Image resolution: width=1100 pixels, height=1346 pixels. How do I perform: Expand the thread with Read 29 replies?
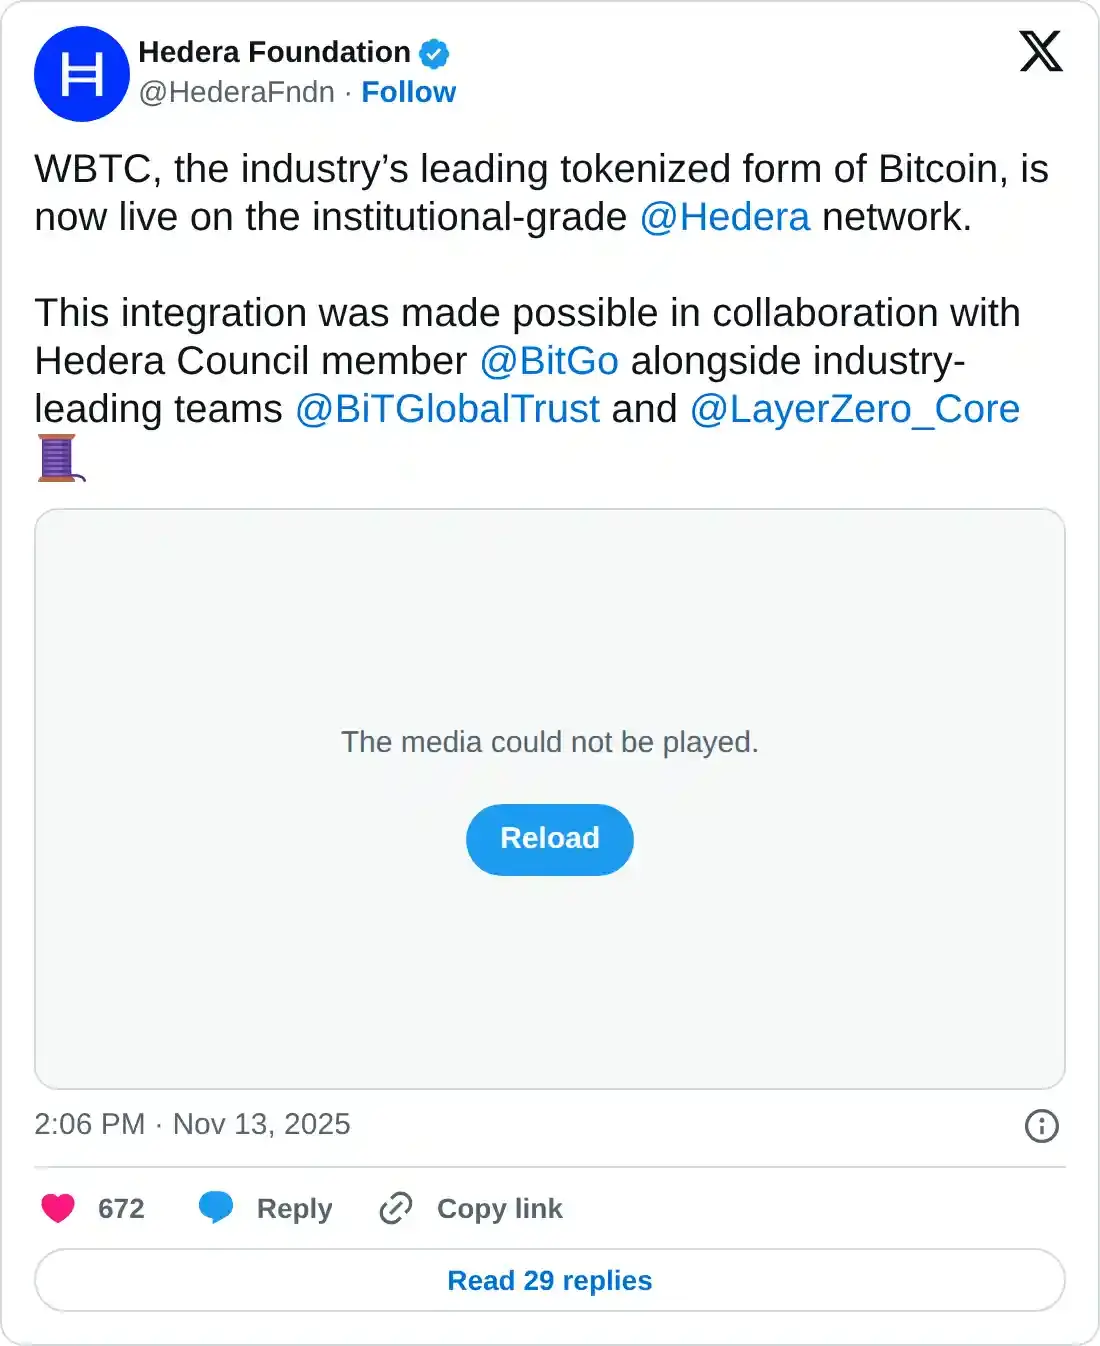(549, 1280)
